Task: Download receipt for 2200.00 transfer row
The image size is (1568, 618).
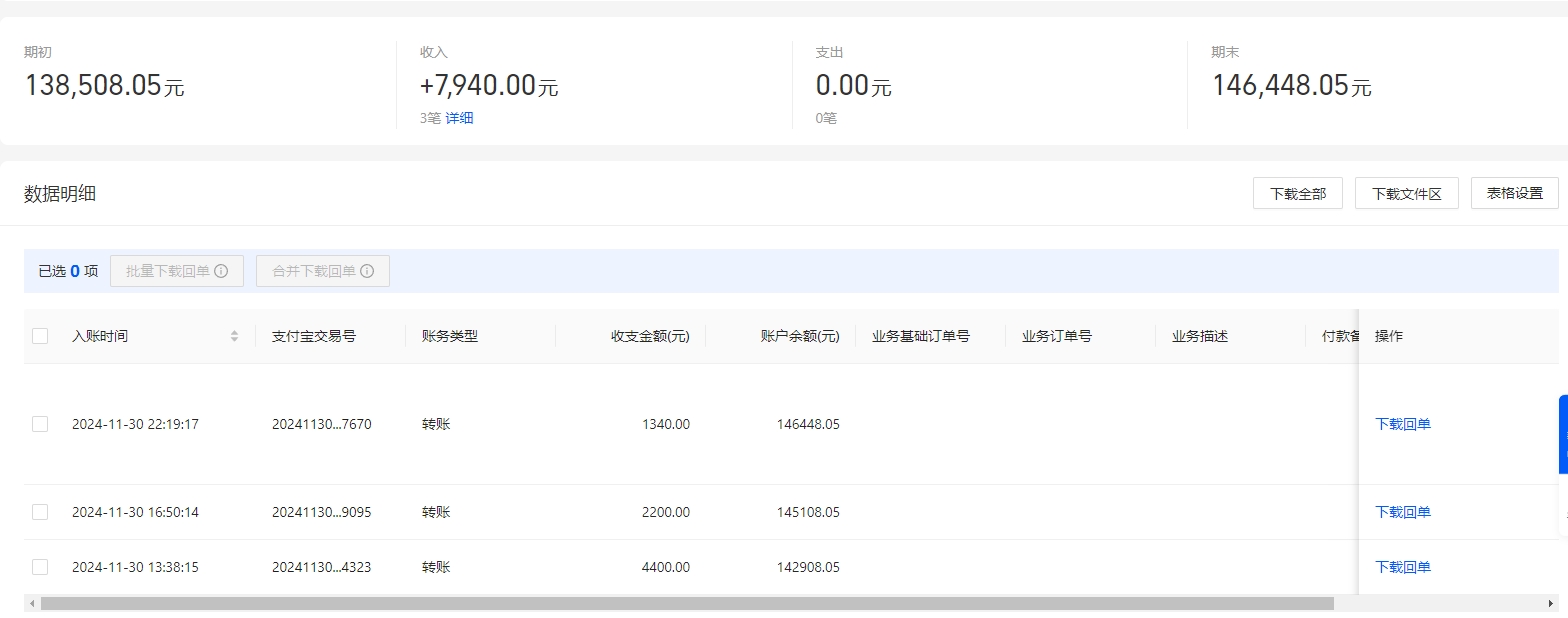Action: tap(1403, 512)
